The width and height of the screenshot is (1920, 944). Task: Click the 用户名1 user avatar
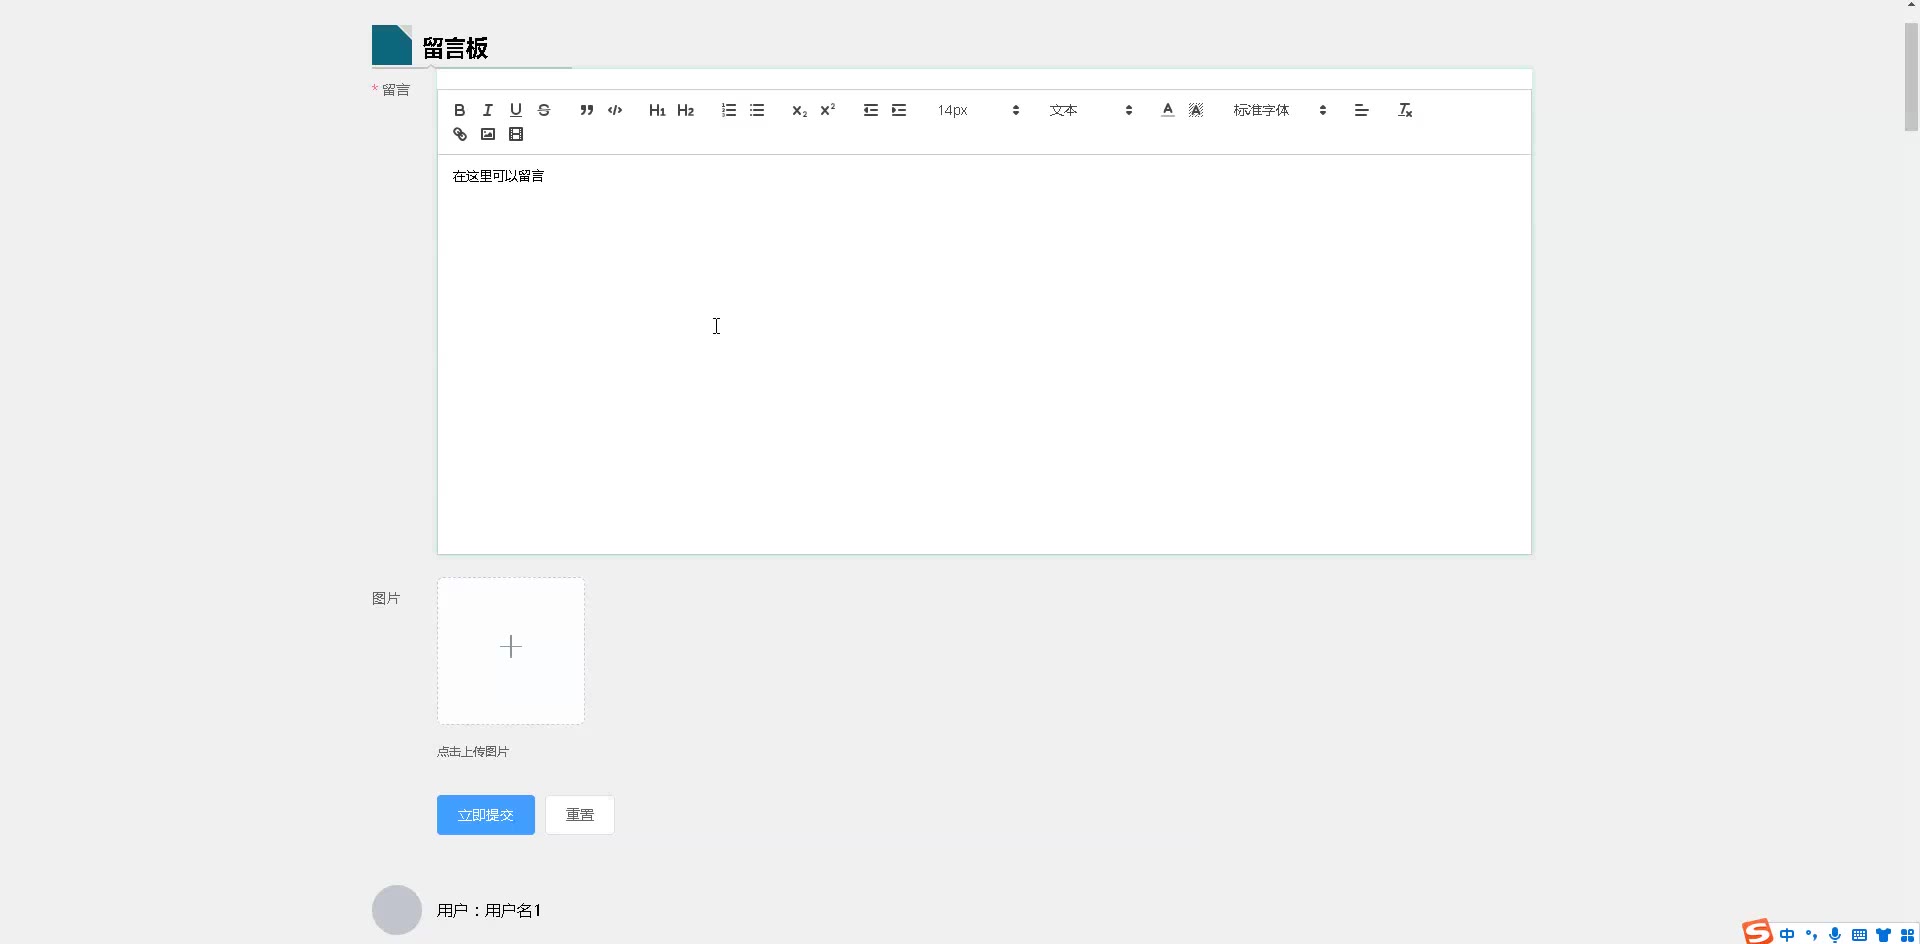pos(397,910)
